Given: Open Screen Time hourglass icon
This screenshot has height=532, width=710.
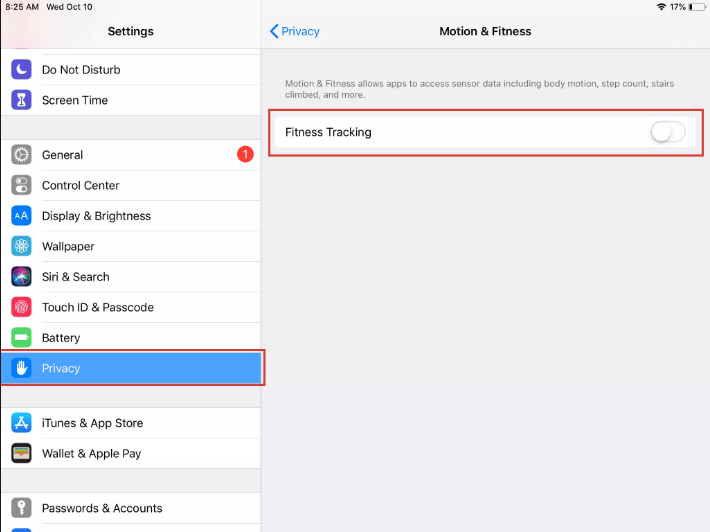Looking at the screenshot, I should [x=21, y=100].
